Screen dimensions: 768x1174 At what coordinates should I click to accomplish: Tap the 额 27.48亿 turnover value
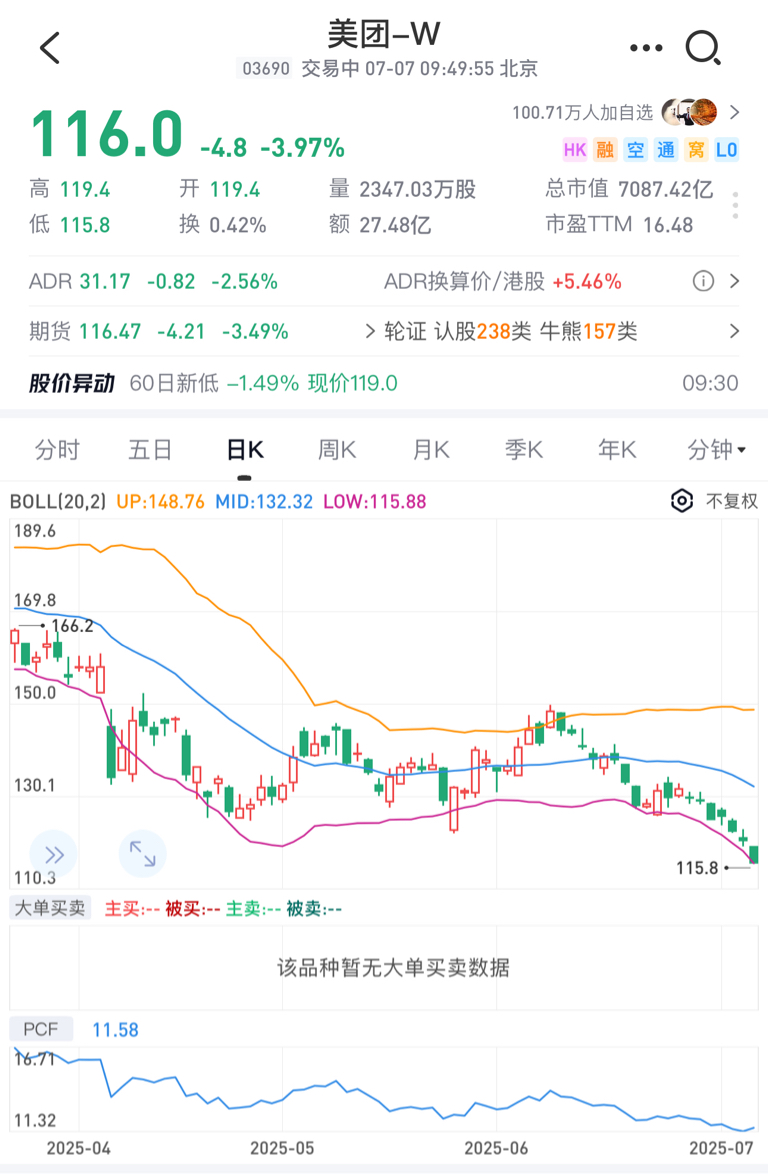[395, 225]
